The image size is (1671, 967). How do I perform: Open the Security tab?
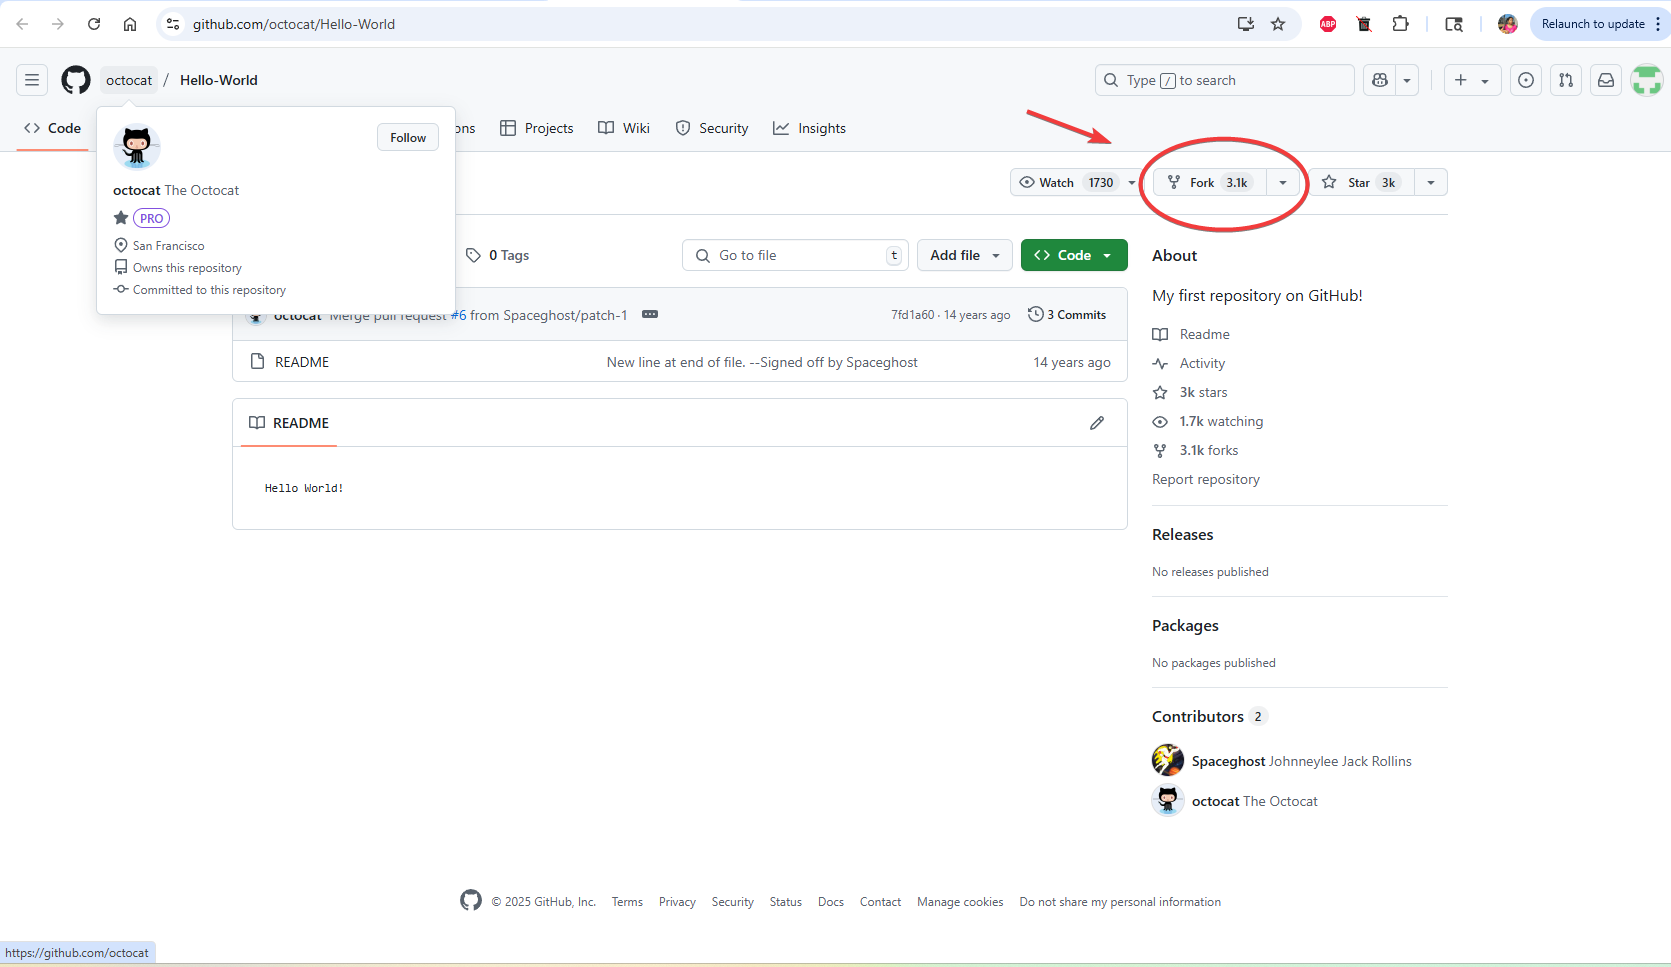pyautogui.click(x=712, y=128)
